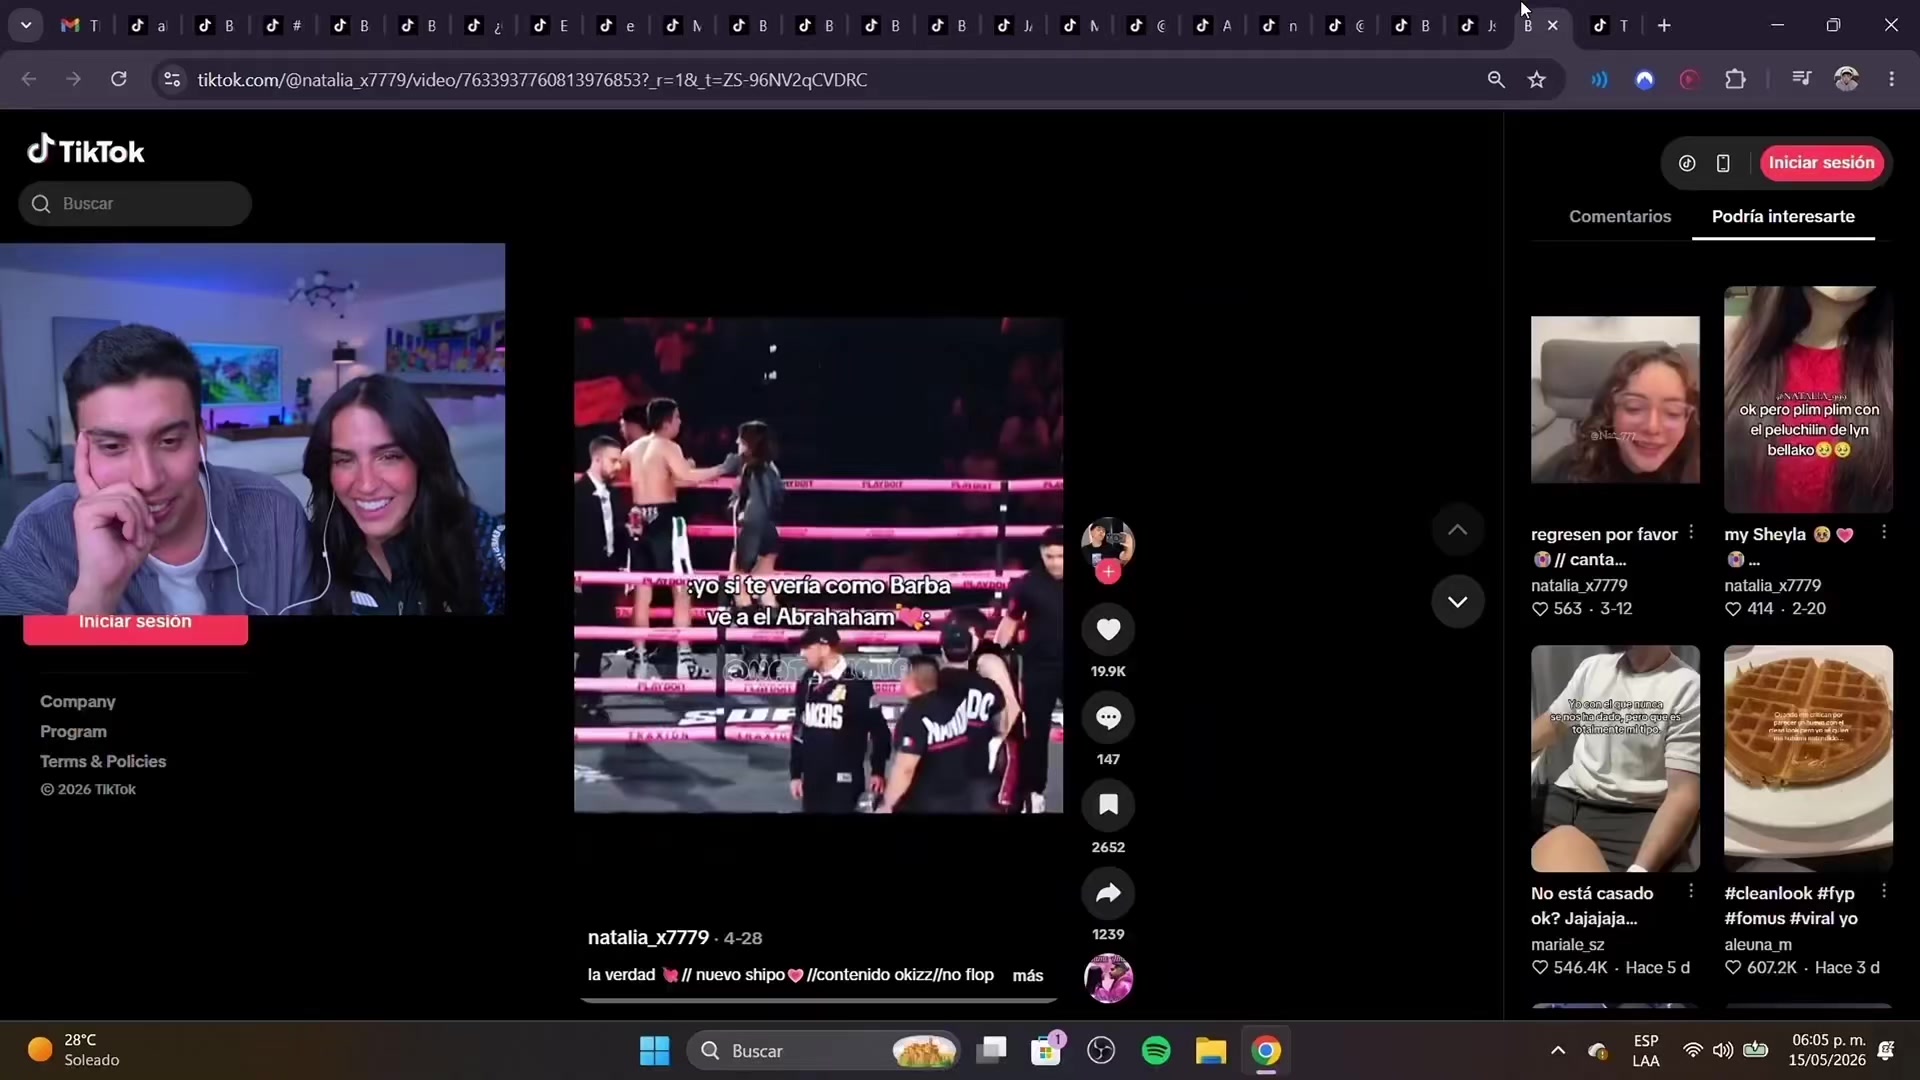Open aleuna_m profile in suggested videos
This screenshot has height=1080, width=1920.
click(x=1758, y=944)
